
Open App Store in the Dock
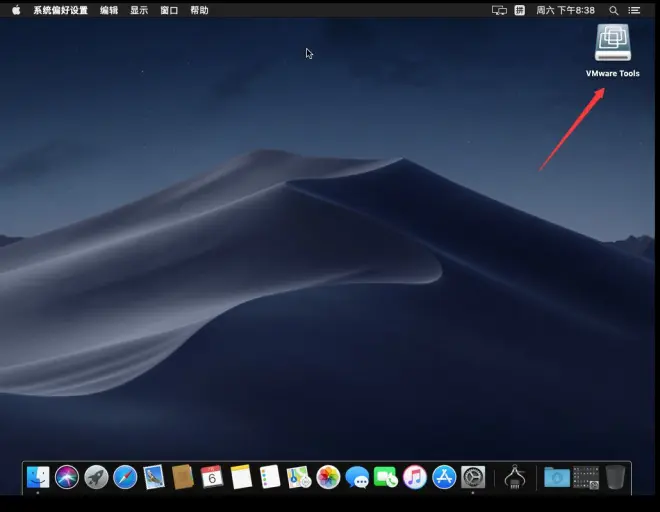pyautogui.click(x=444, y=477)
